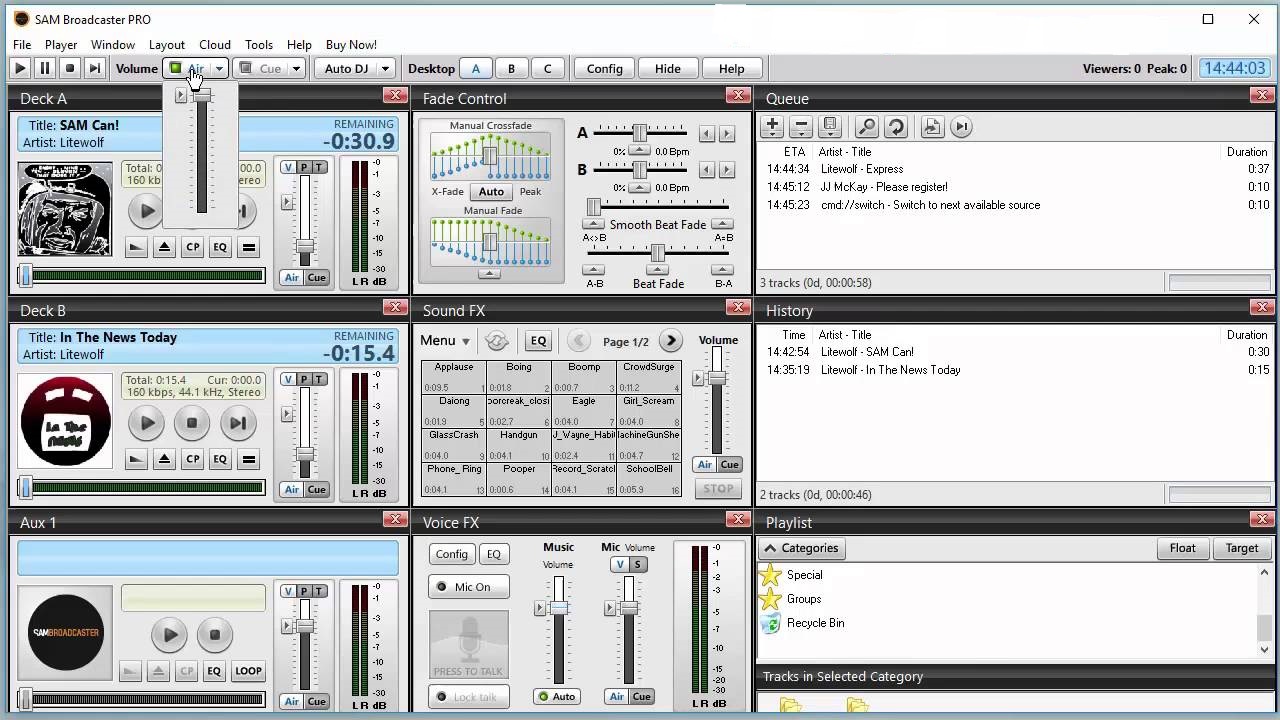Click the main toolbar Config button

click(x=605, y=68)
